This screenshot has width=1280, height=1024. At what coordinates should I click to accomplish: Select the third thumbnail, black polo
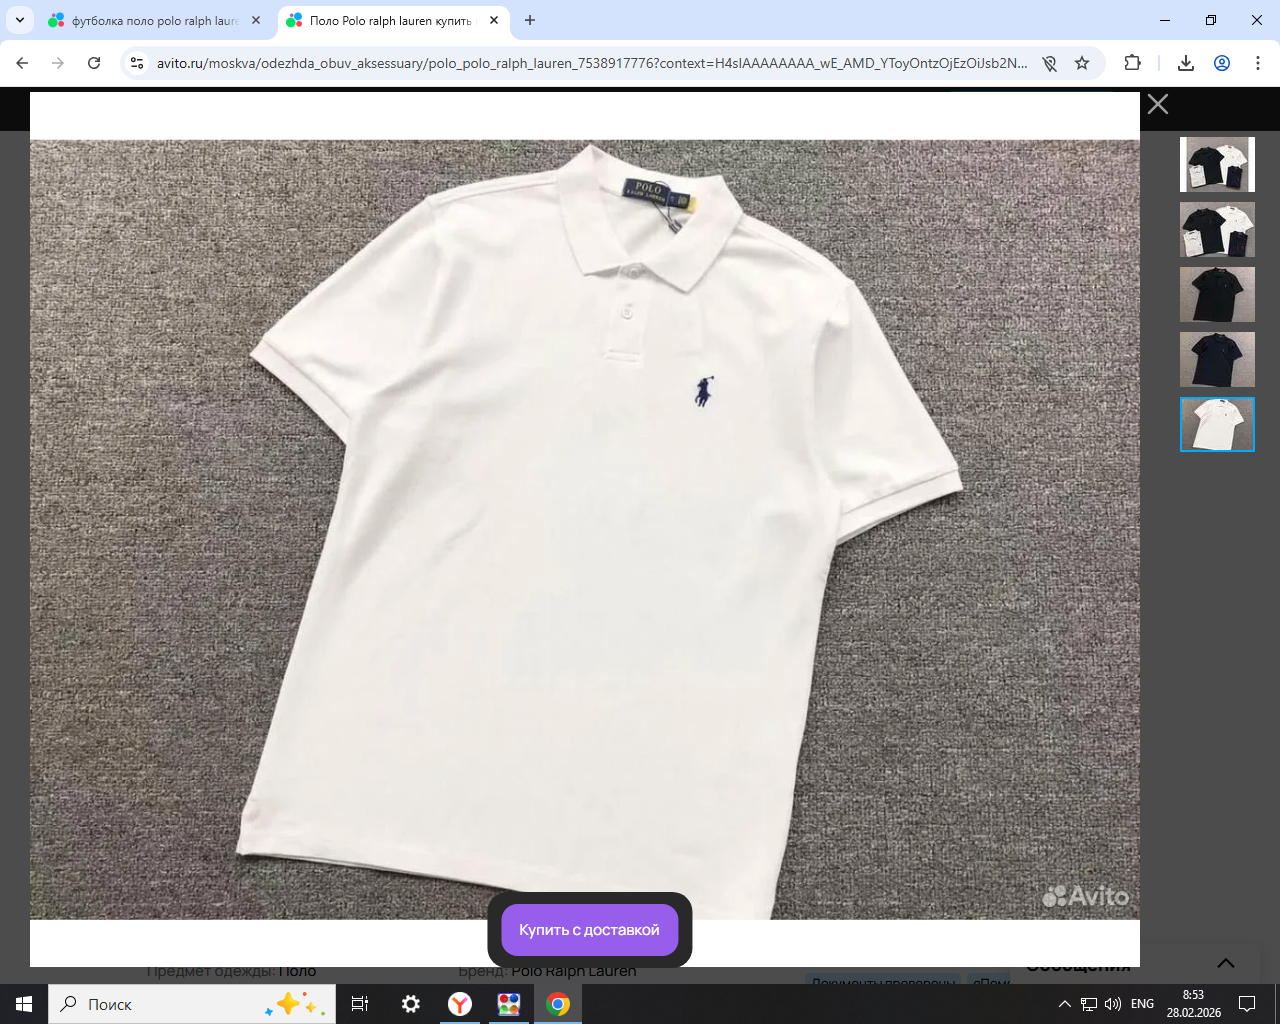coord(1217,294)
